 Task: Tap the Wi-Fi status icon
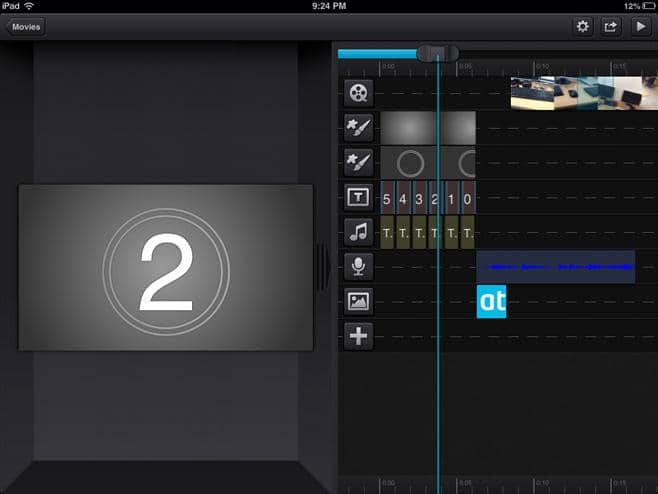pos(29,6)
